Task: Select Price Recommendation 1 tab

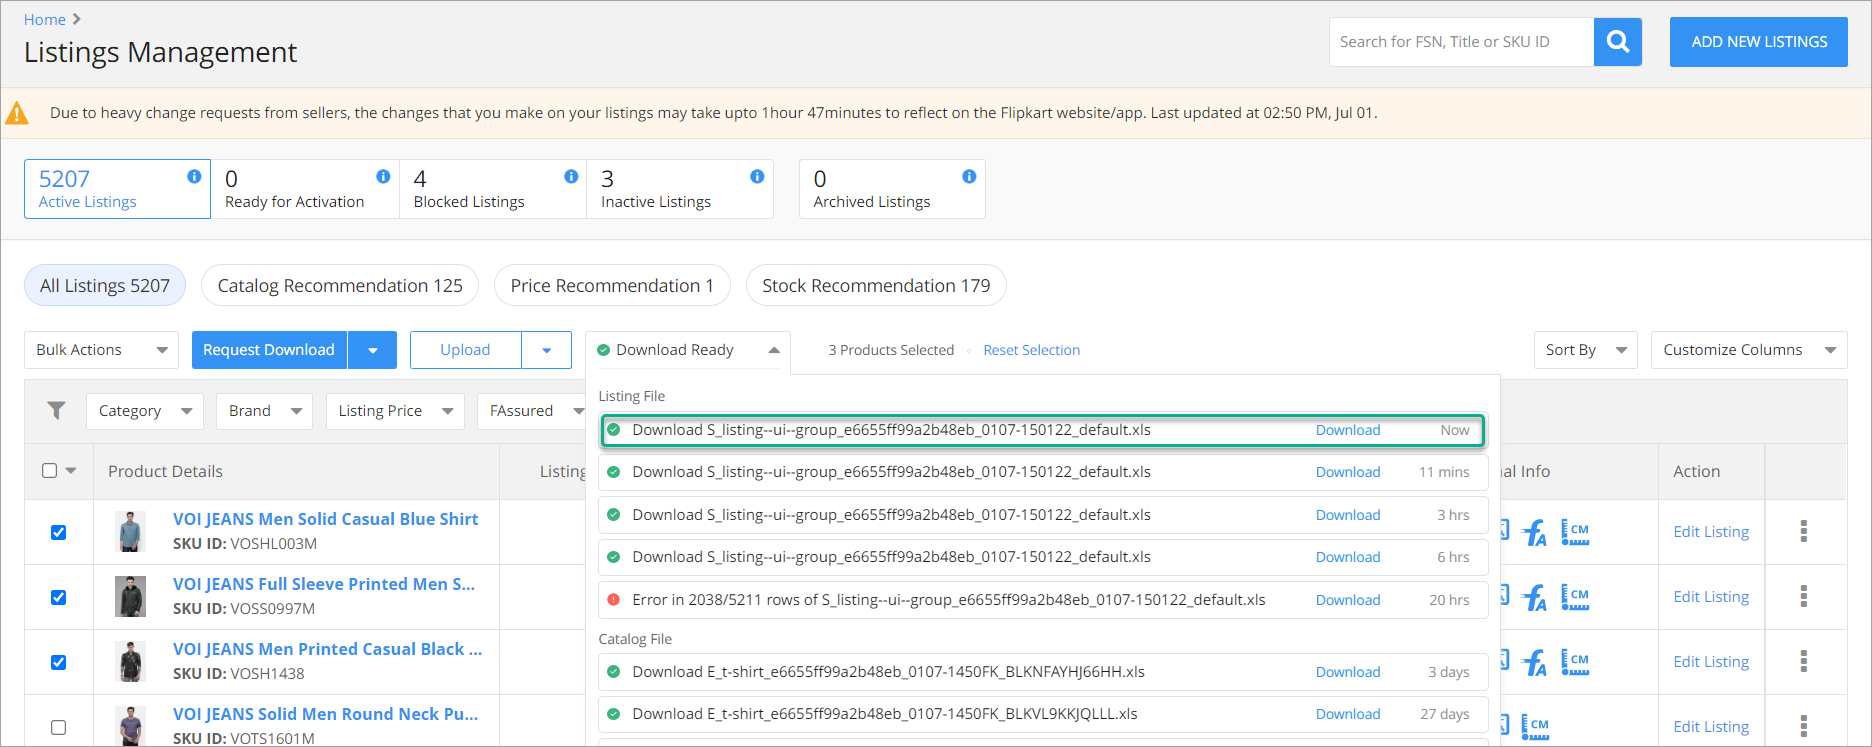Action: pyautogui.click(x=612, y=286)
